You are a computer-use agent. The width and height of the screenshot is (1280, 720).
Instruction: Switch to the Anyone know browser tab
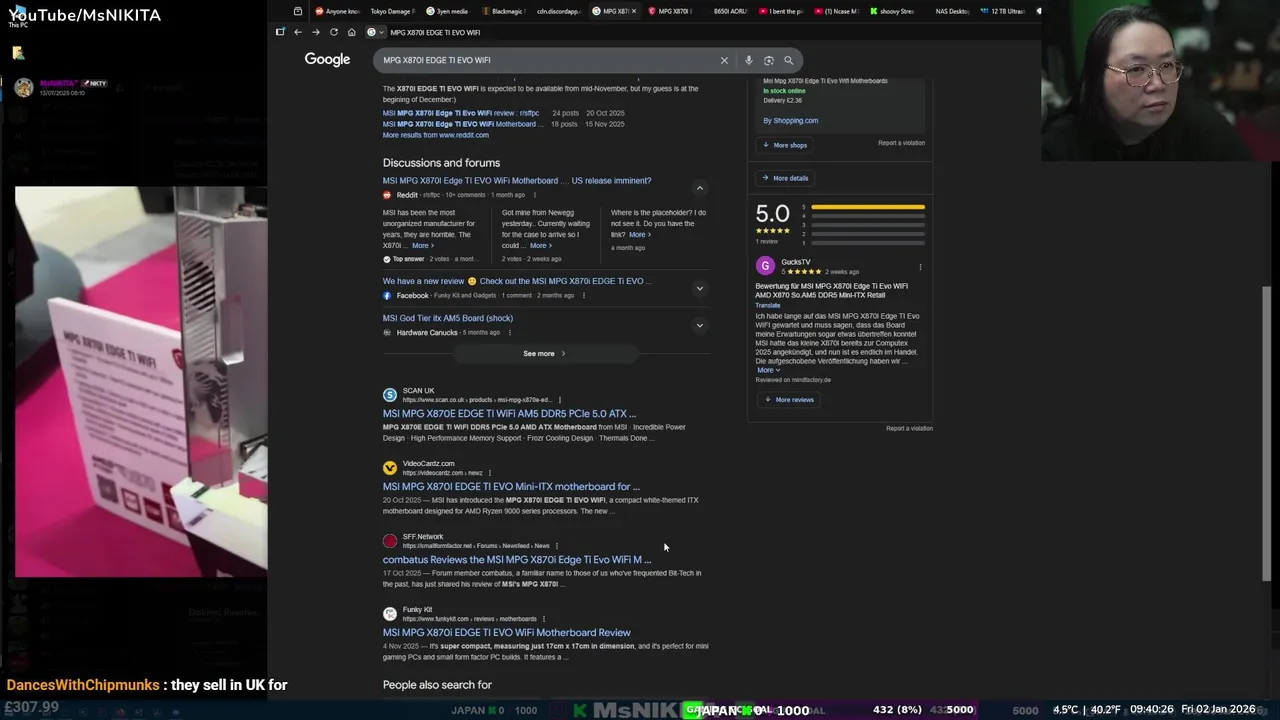pos(337,11)
